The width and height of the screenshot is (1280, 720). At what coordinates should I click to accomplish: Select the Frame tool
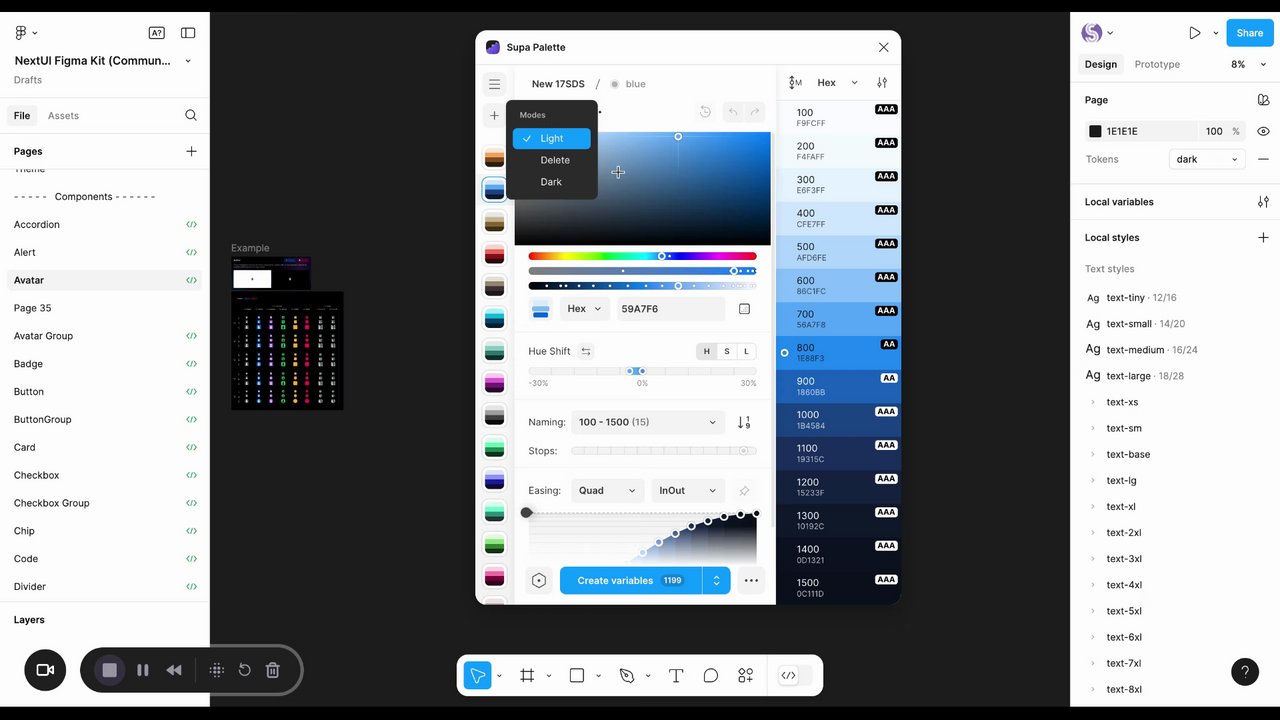[x=528, y=676]
